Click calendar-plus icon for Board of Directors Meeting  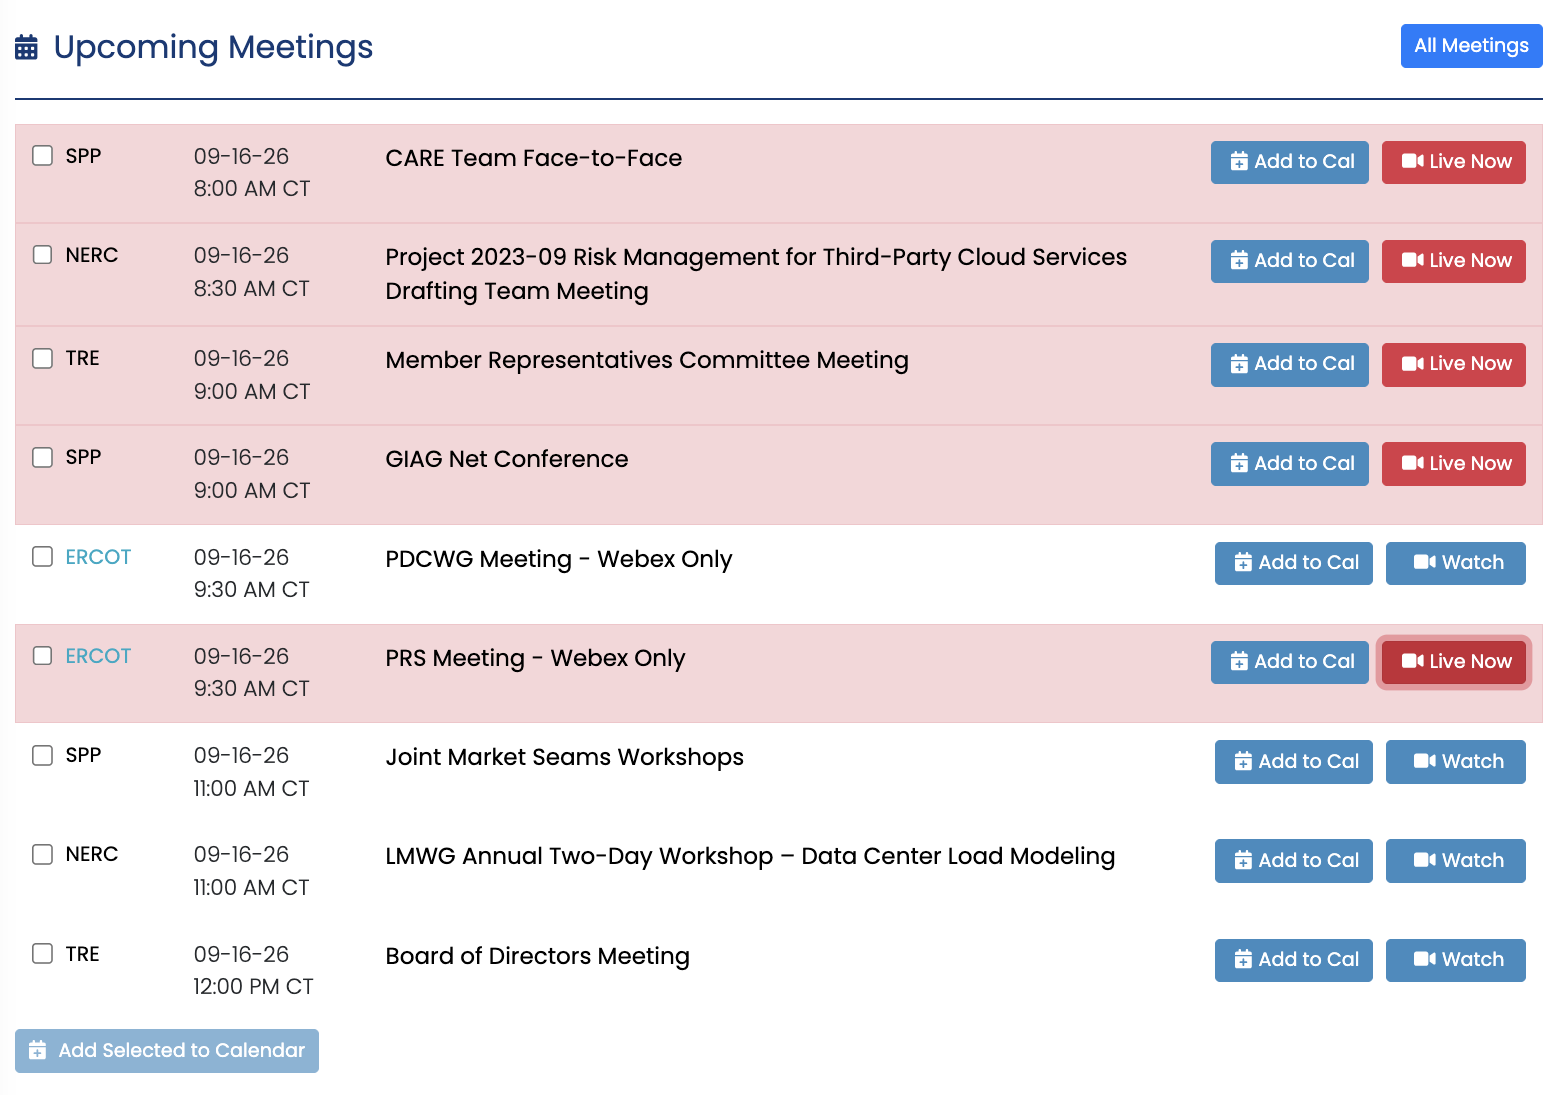pos(1243,960)
